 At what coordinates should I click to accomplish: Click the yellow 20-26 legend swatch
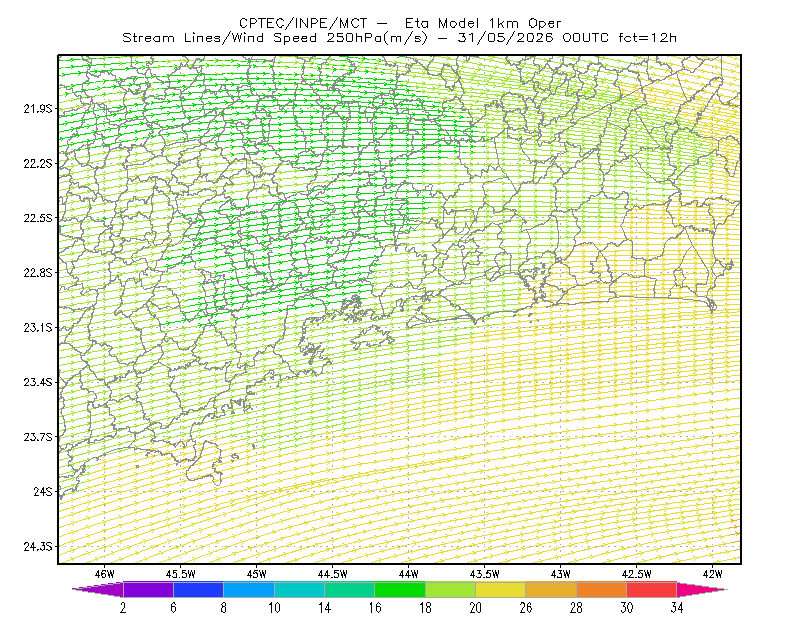501,589
